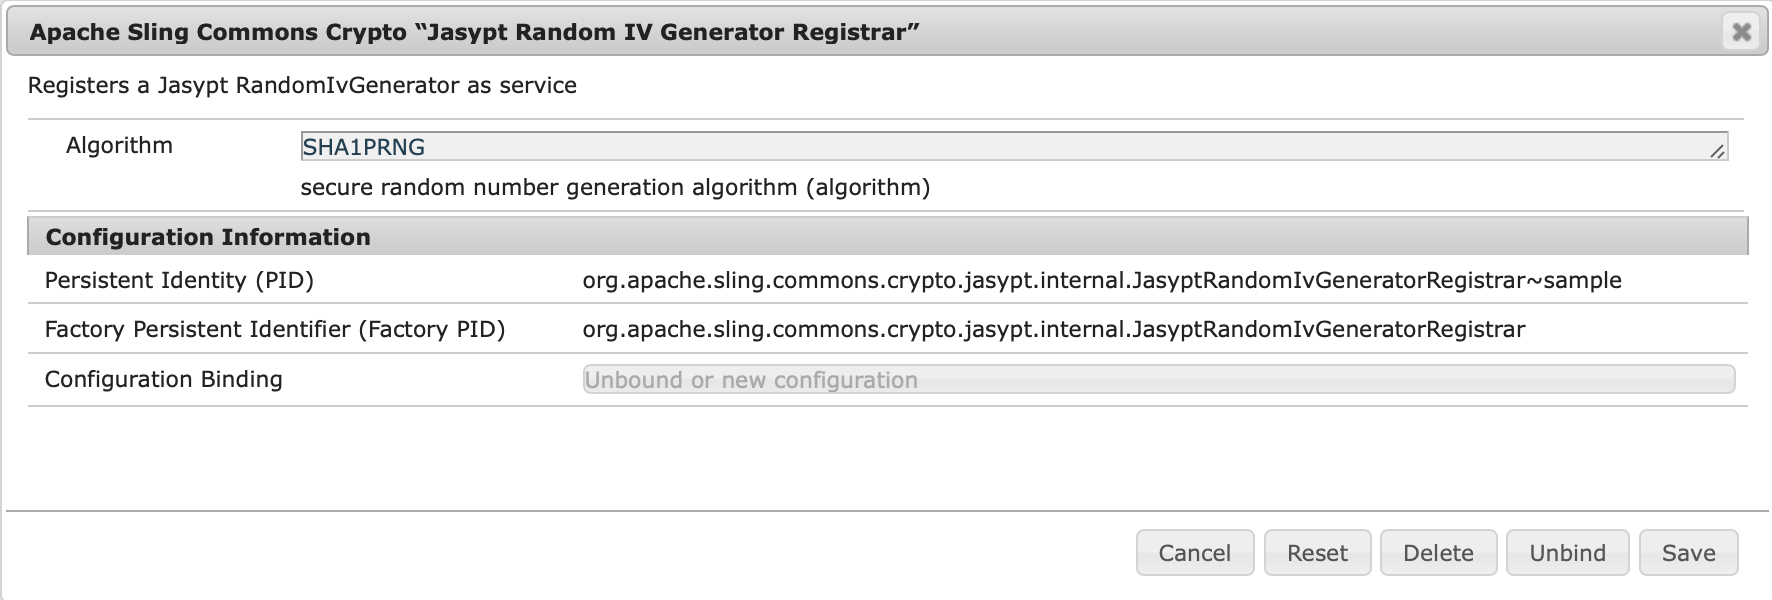Screen dimensions: 1772x600
Task: Click the Registers a Jasypt RandomIvGenerator description
Action: coord(302,86)
